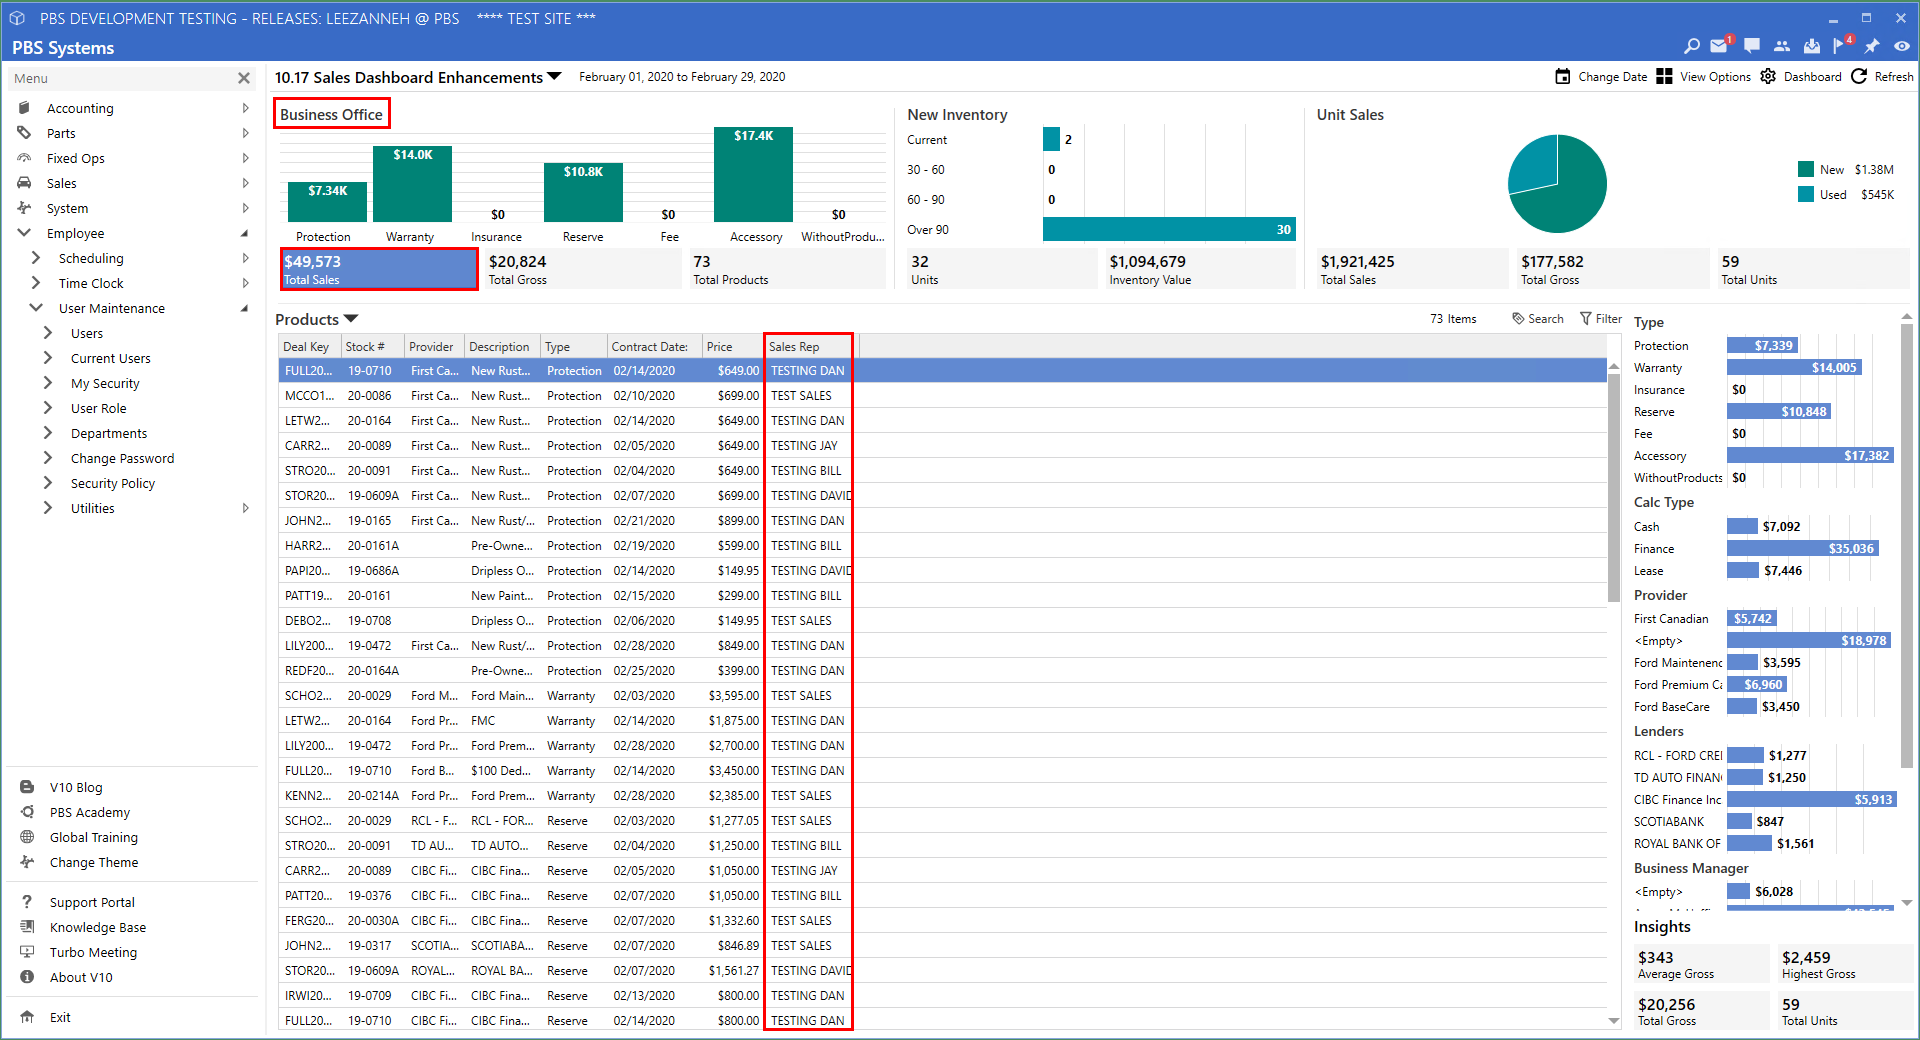Toggle the eye visibility icon in header
This screenshot has height=1040, width=1920.
pyautogui.click(x=1901, y=46)
